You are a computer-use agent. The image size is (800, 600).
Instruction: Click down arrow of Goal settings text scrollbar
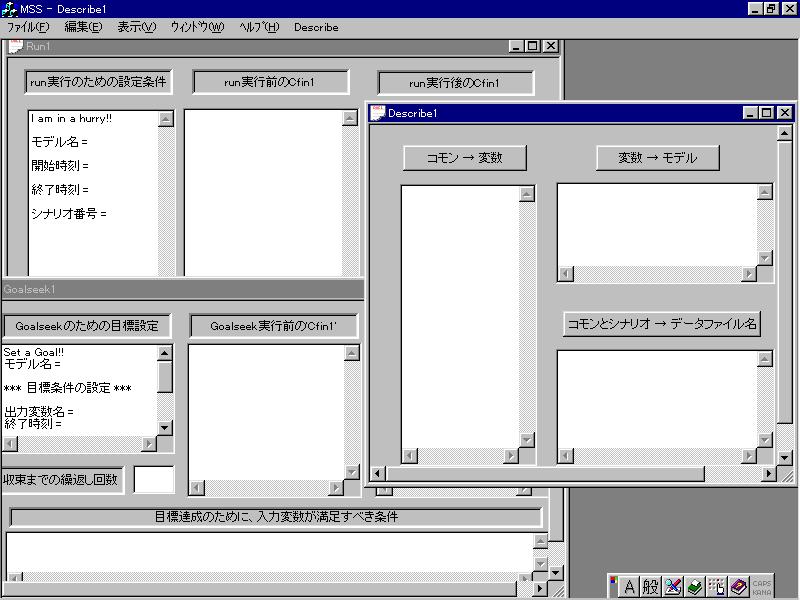click(x=165, y=428)
